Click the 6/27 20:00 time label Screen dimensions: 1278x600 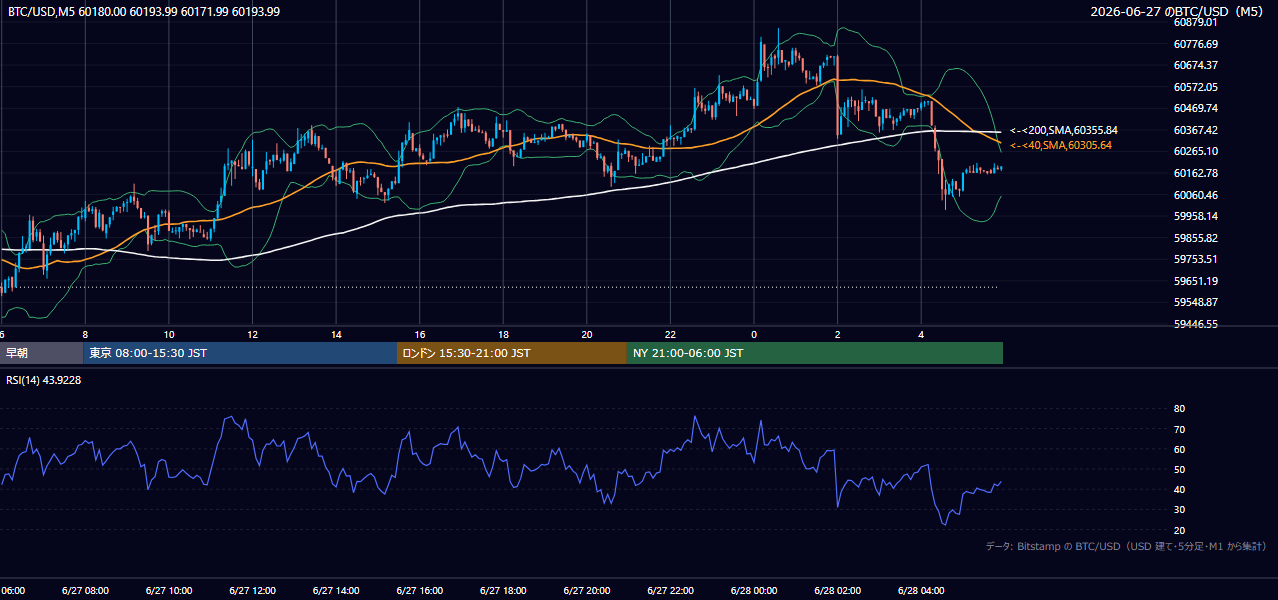pyautogui.click(x=587, y=591)
